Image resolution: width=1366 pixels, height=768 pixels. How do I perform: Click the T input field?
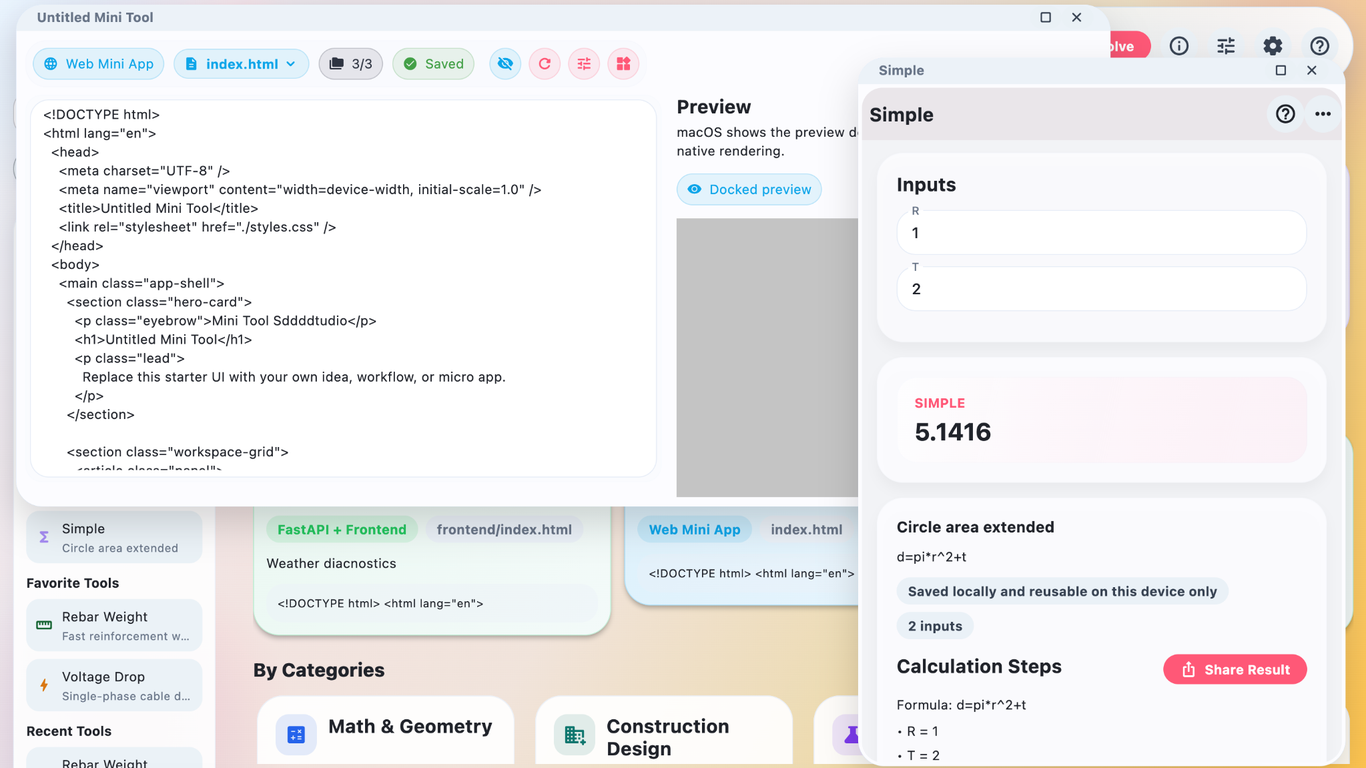click(1101, 289)
